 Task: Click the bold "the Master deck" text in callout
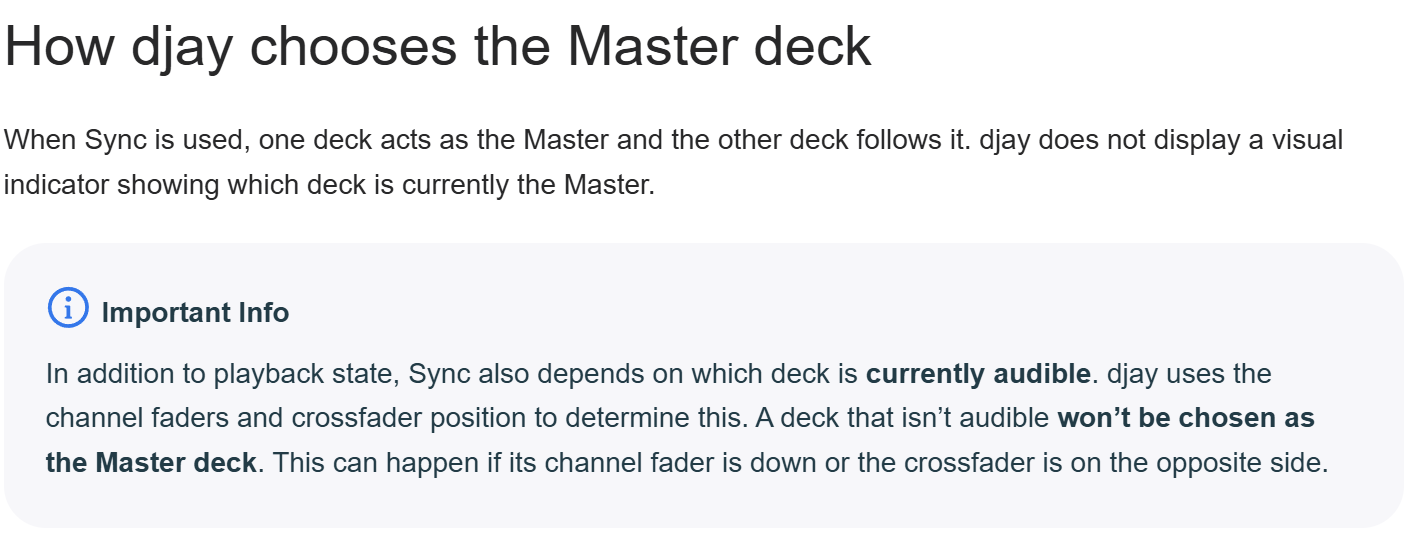click(151, 463)
